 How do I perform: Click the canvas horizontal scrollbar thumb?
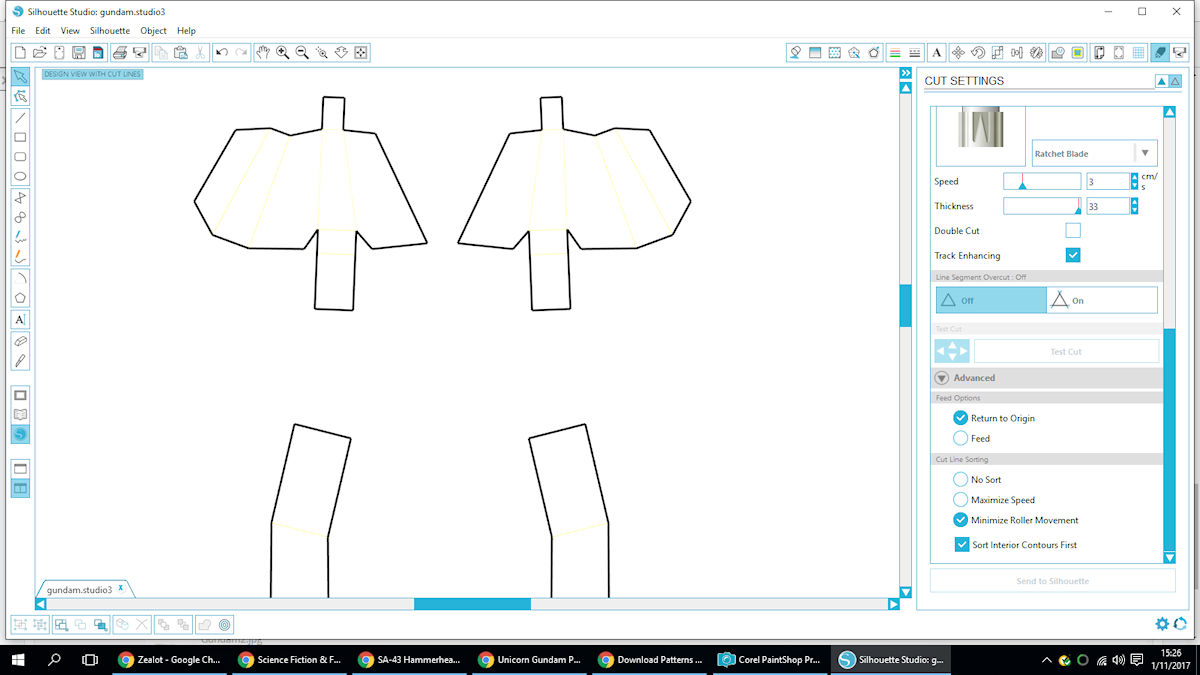pos(472,604)
